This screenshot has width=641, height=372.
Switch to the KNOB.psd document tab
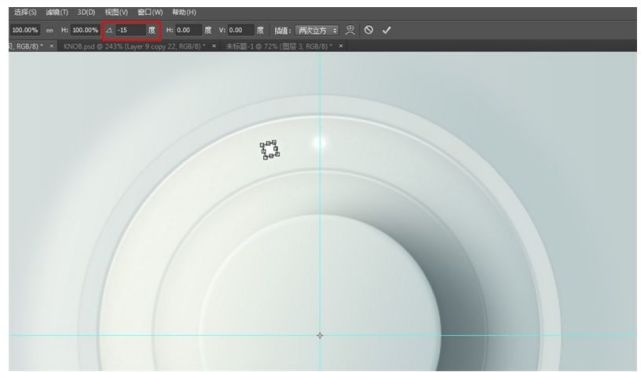point(134,46)
